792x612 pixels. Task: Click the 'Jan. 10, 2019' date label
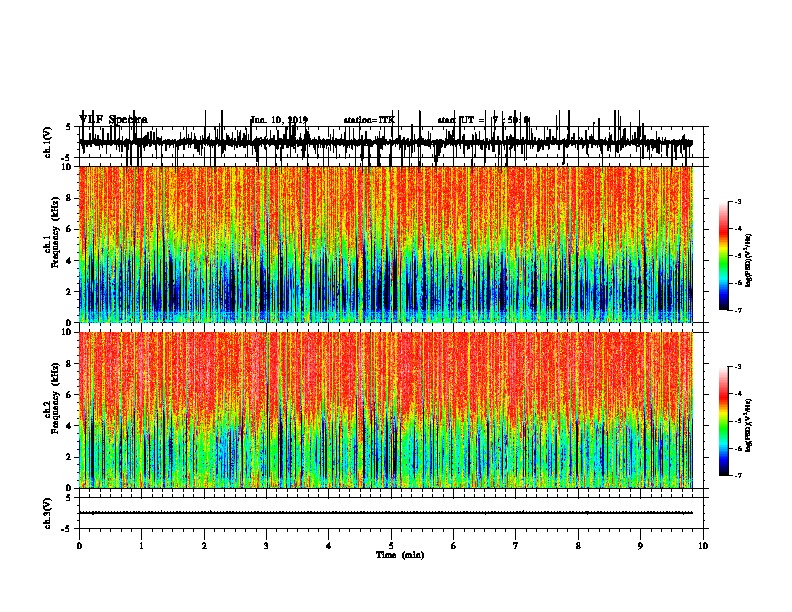pos(279,120)
